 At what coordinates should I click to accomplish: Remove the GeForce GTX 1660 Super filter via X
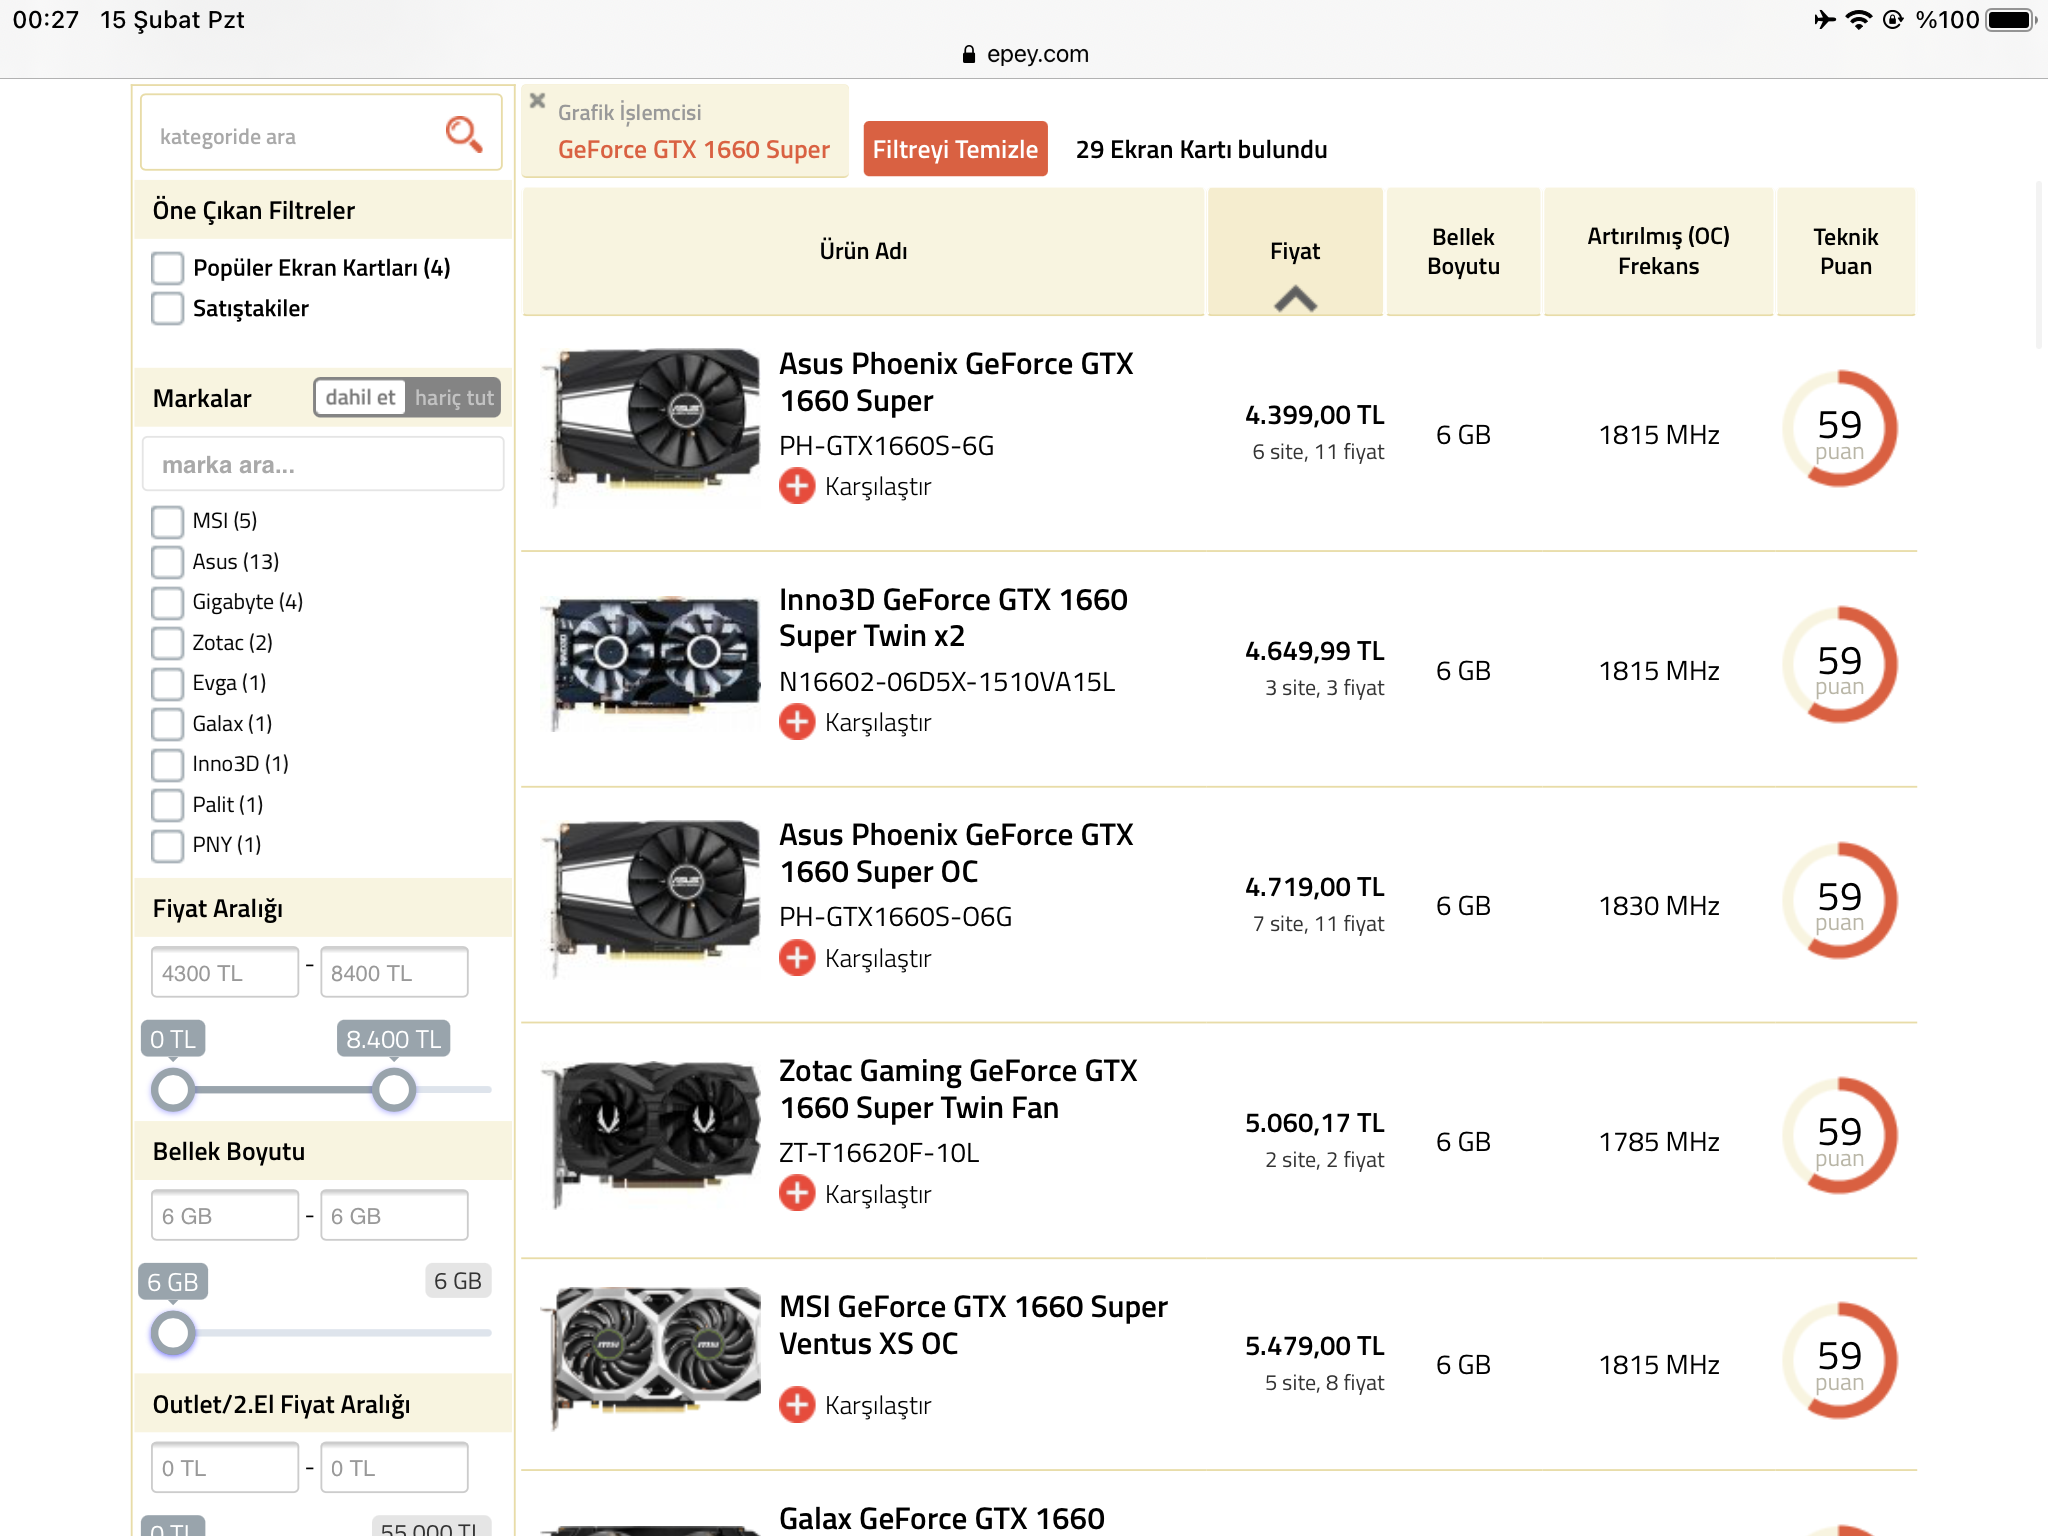[x=537, y=100]
